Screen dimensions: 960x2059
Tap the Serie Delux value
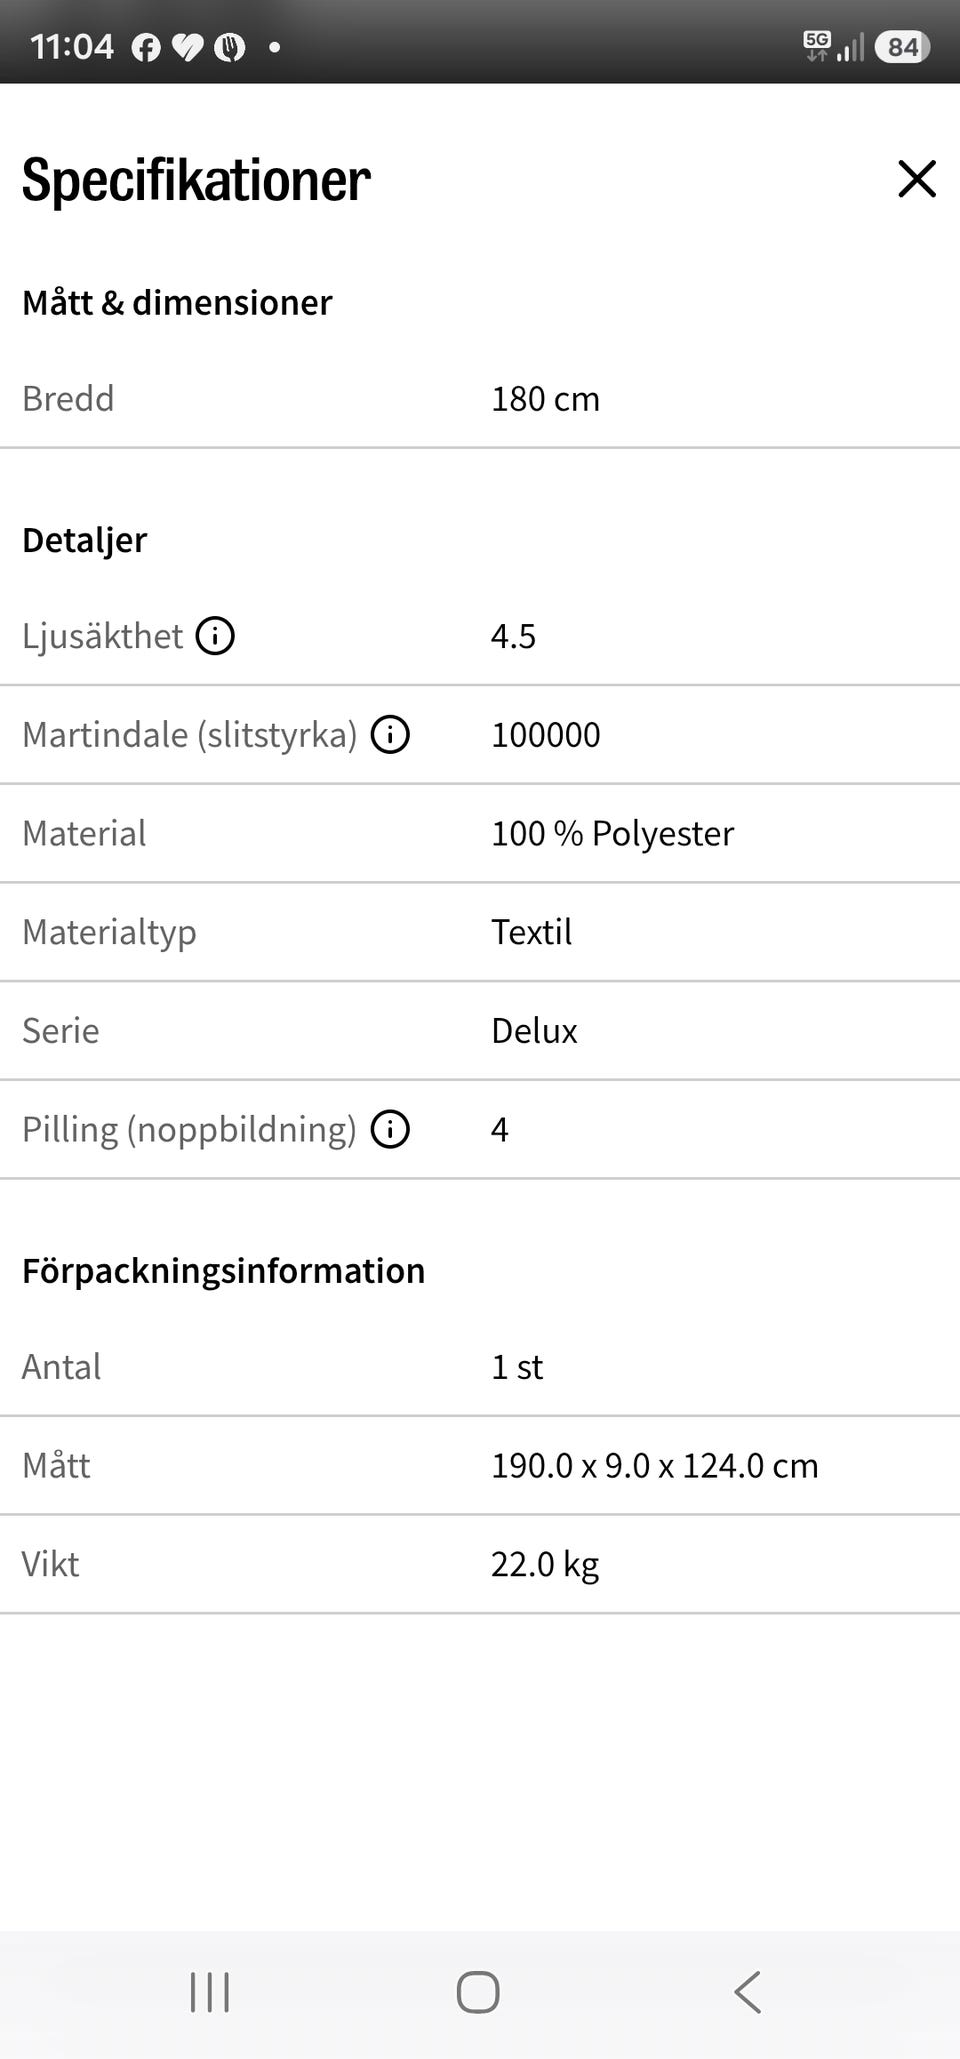click(x=534, y=1031)
